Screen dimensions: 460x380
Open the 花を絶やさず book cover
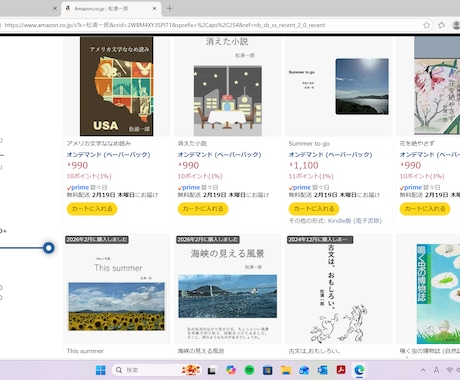(x=437, y=86)
